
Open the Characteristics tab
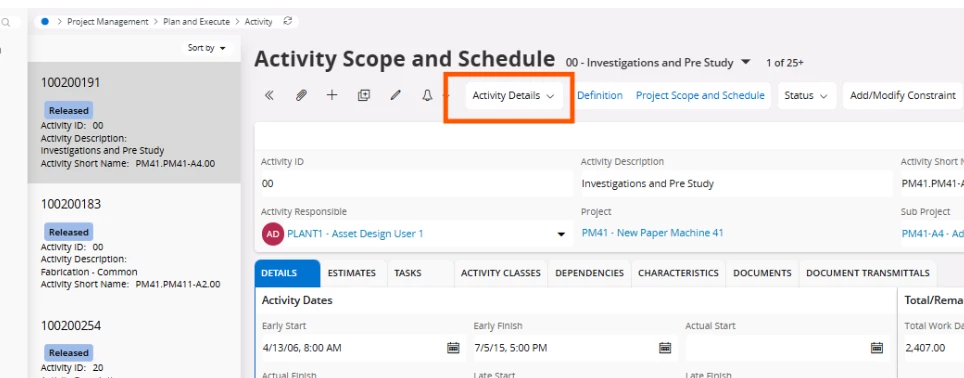coord(678,273)
